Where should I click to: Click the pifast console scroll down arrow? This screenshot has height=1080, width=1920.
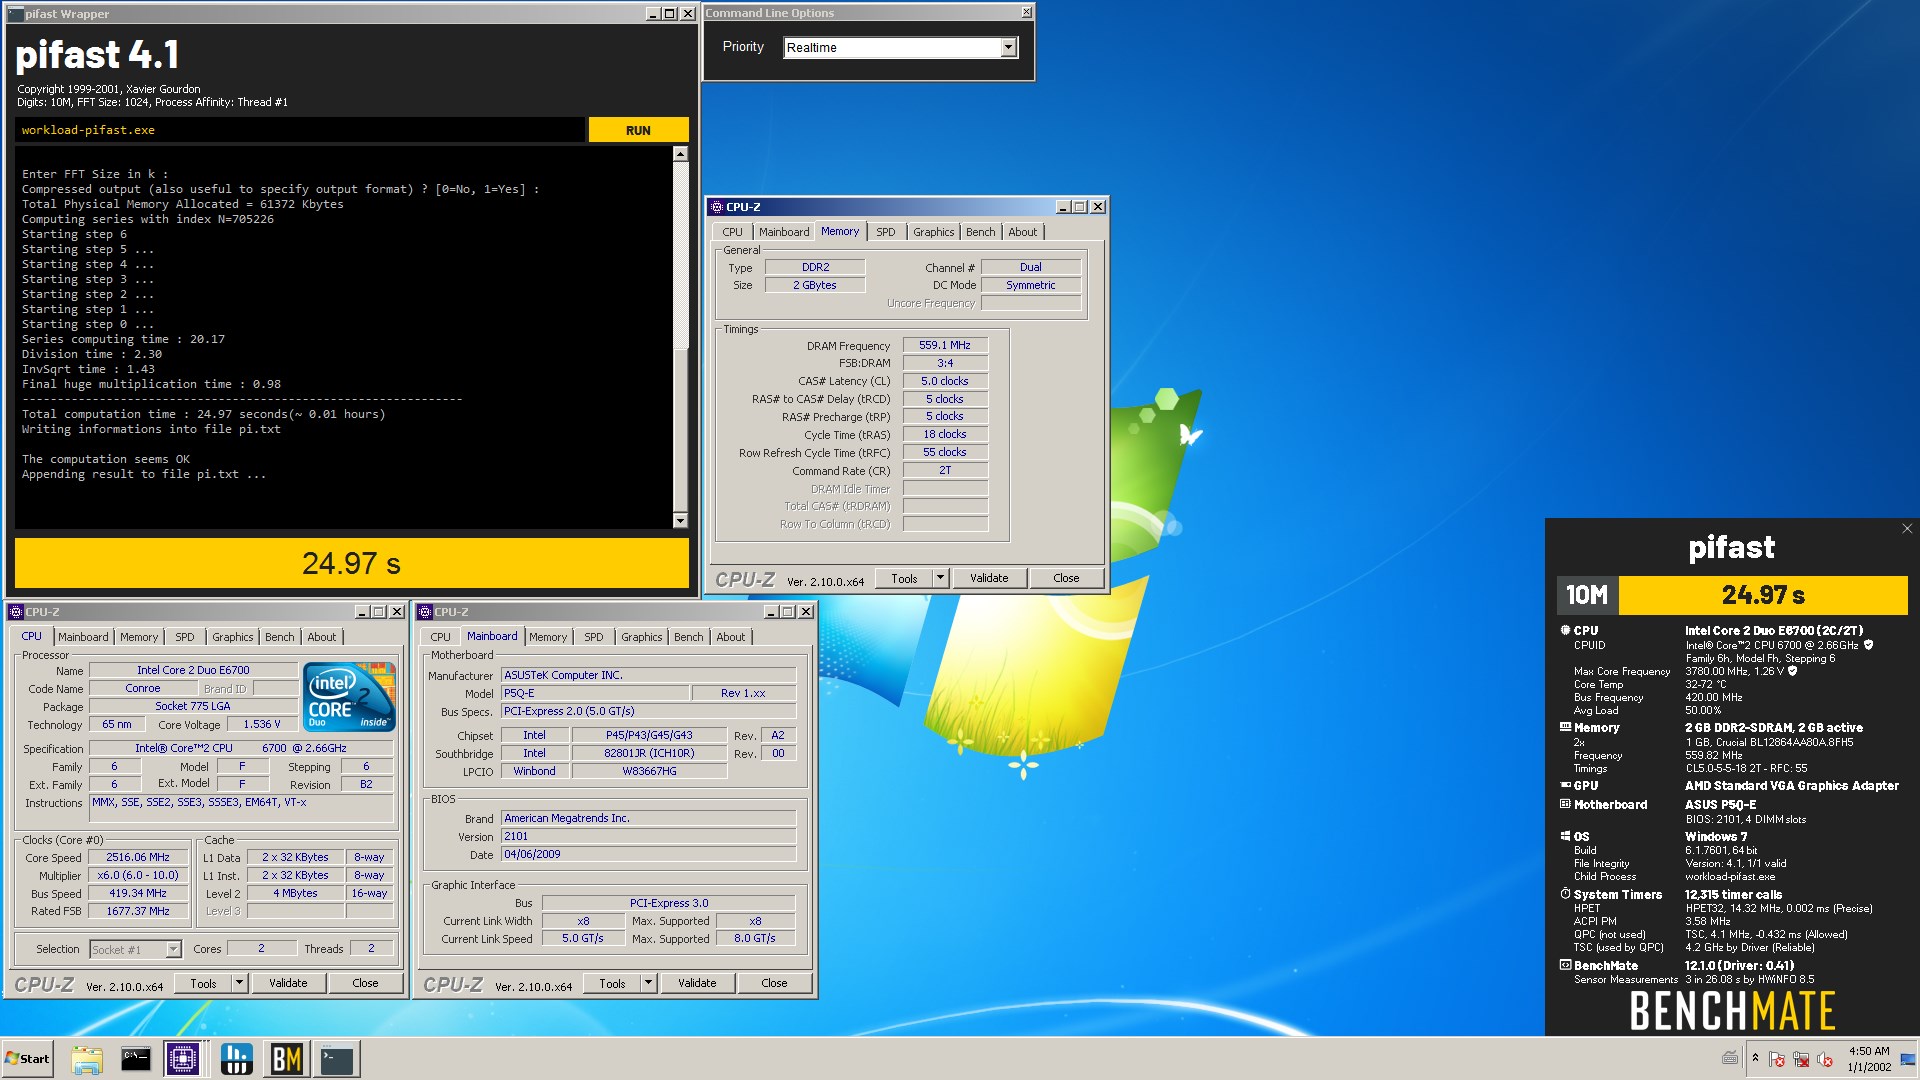[x=680, y=520]
